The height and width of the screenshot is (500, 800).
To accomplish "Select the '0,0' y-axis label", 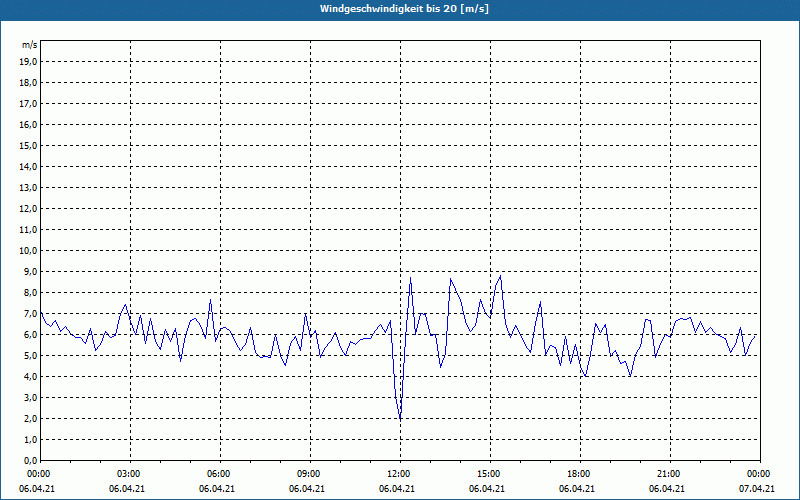I will tap(30, 460).
